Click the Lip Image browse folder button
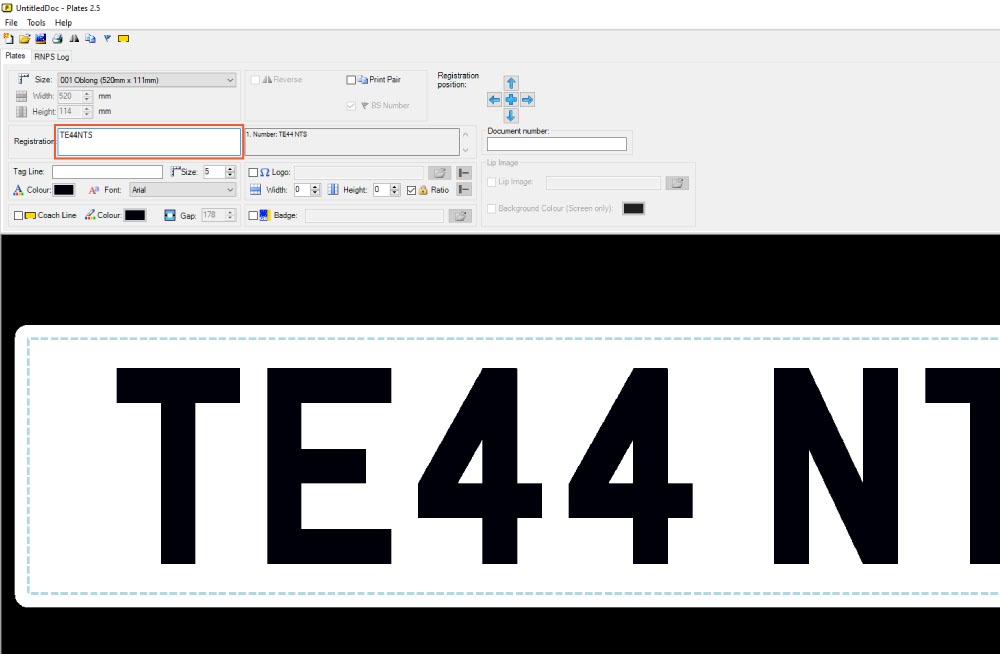The image size is (1000, 654). [677, 183]
